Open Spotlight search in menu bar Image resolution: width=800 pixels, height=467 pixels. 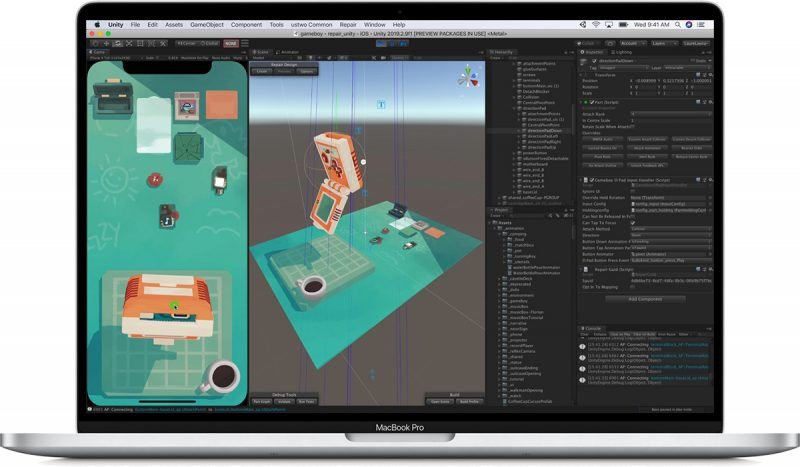pyautogui.click(x=678, y=24)
